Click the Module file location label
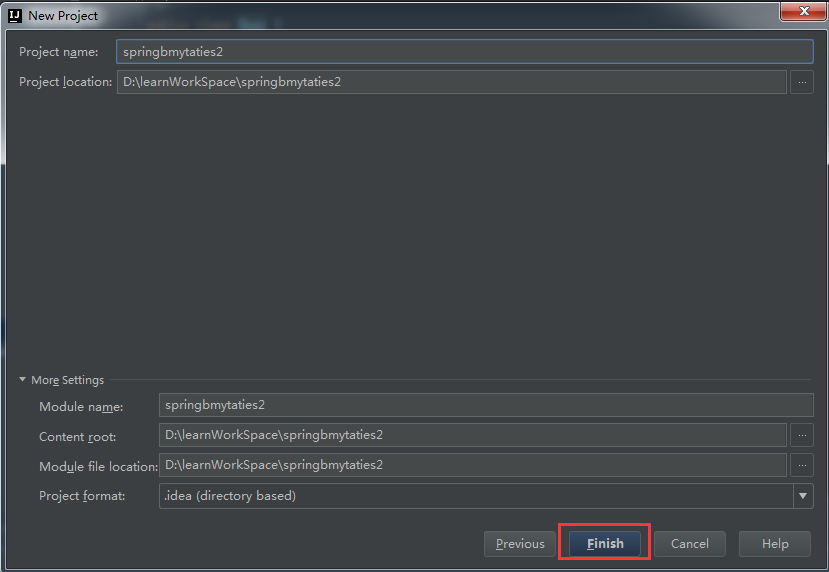This screenshot has height=572, width=829. 98,467
